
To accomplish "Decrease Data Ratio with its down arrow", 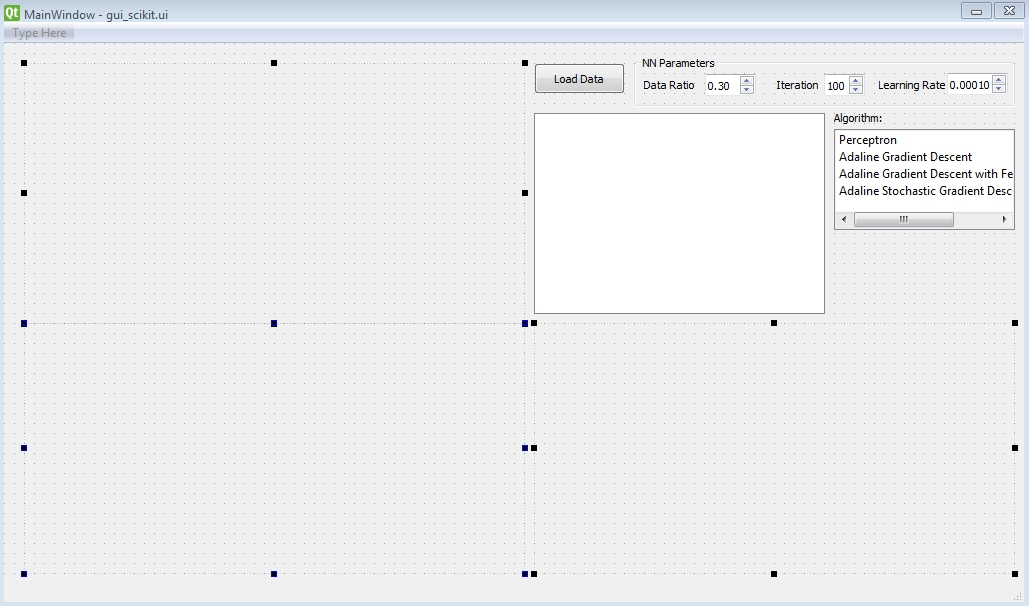I will pos(745,90).
